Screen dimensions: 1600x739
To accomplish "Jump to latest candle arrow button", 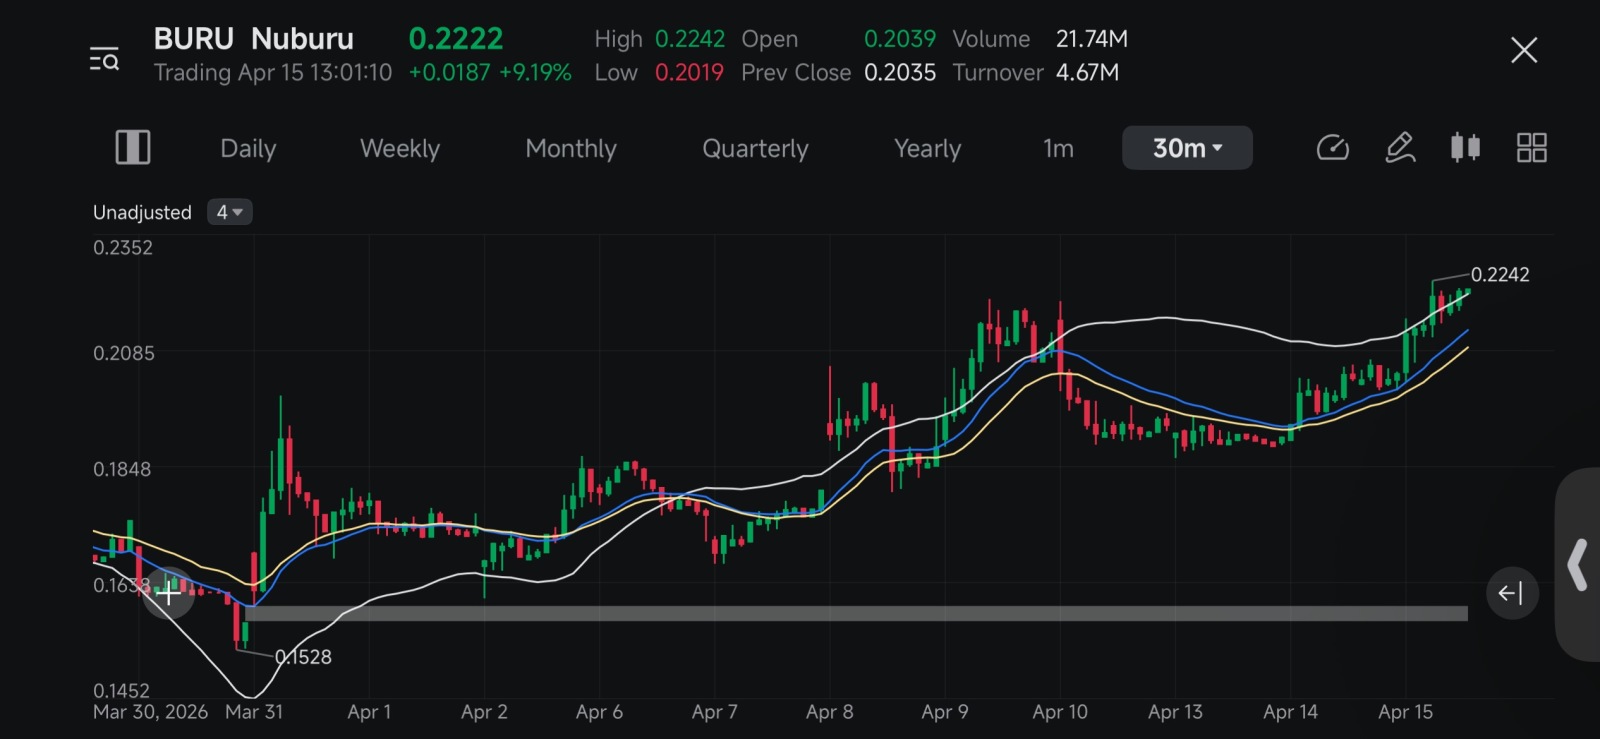I will [x=1511, y=593].
